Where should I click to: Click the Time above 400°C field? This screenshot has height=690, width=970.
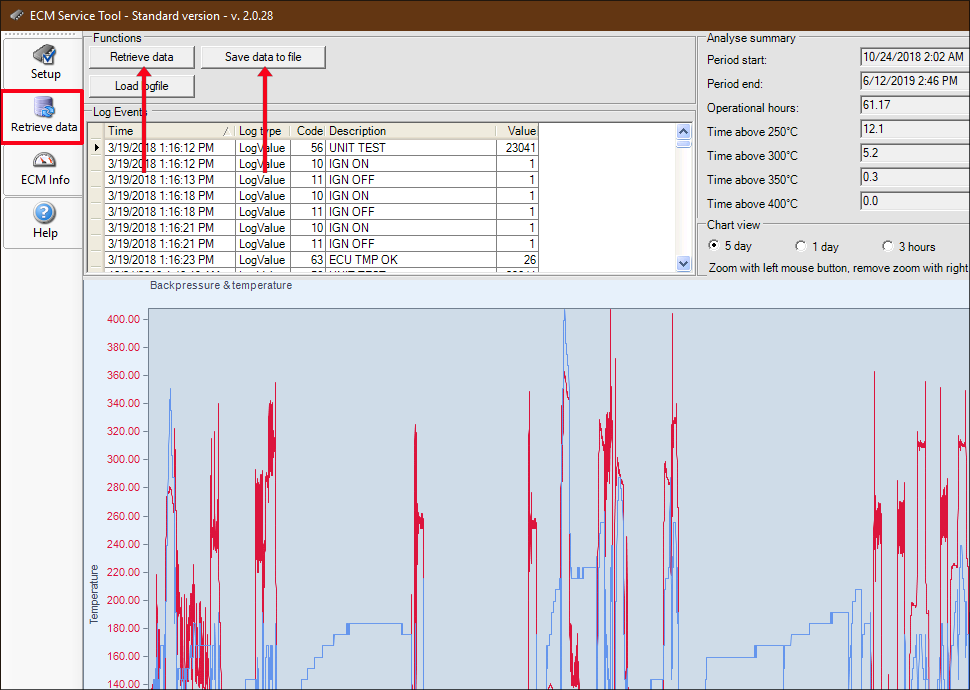[x=914, y=201]
